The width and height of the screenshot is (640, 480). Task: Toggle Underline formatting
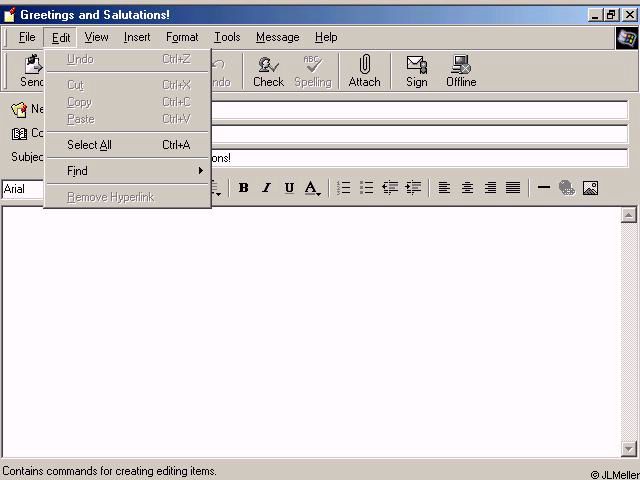point(289,188)
